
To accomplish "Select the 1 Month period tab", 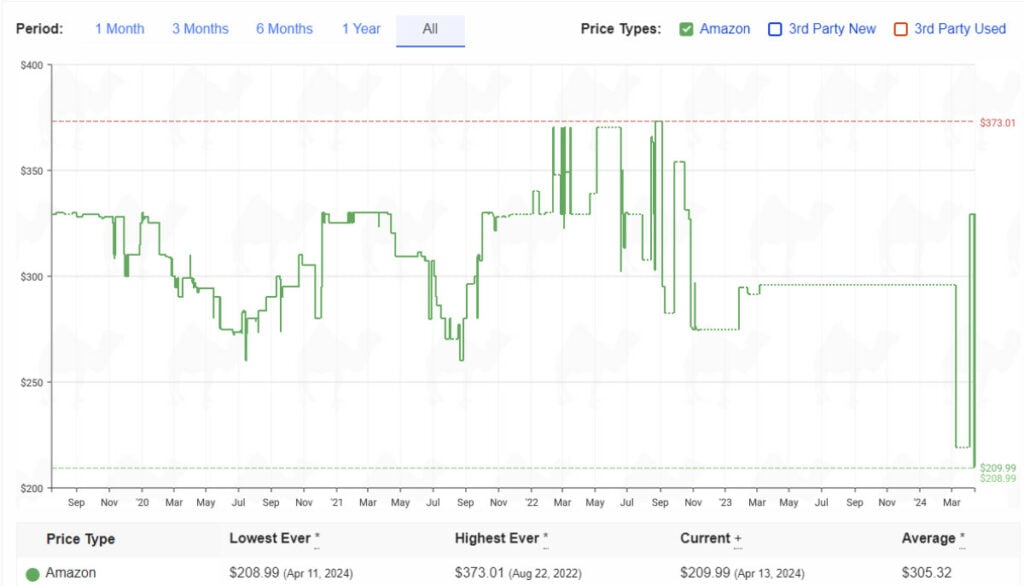I will [119, 29].
